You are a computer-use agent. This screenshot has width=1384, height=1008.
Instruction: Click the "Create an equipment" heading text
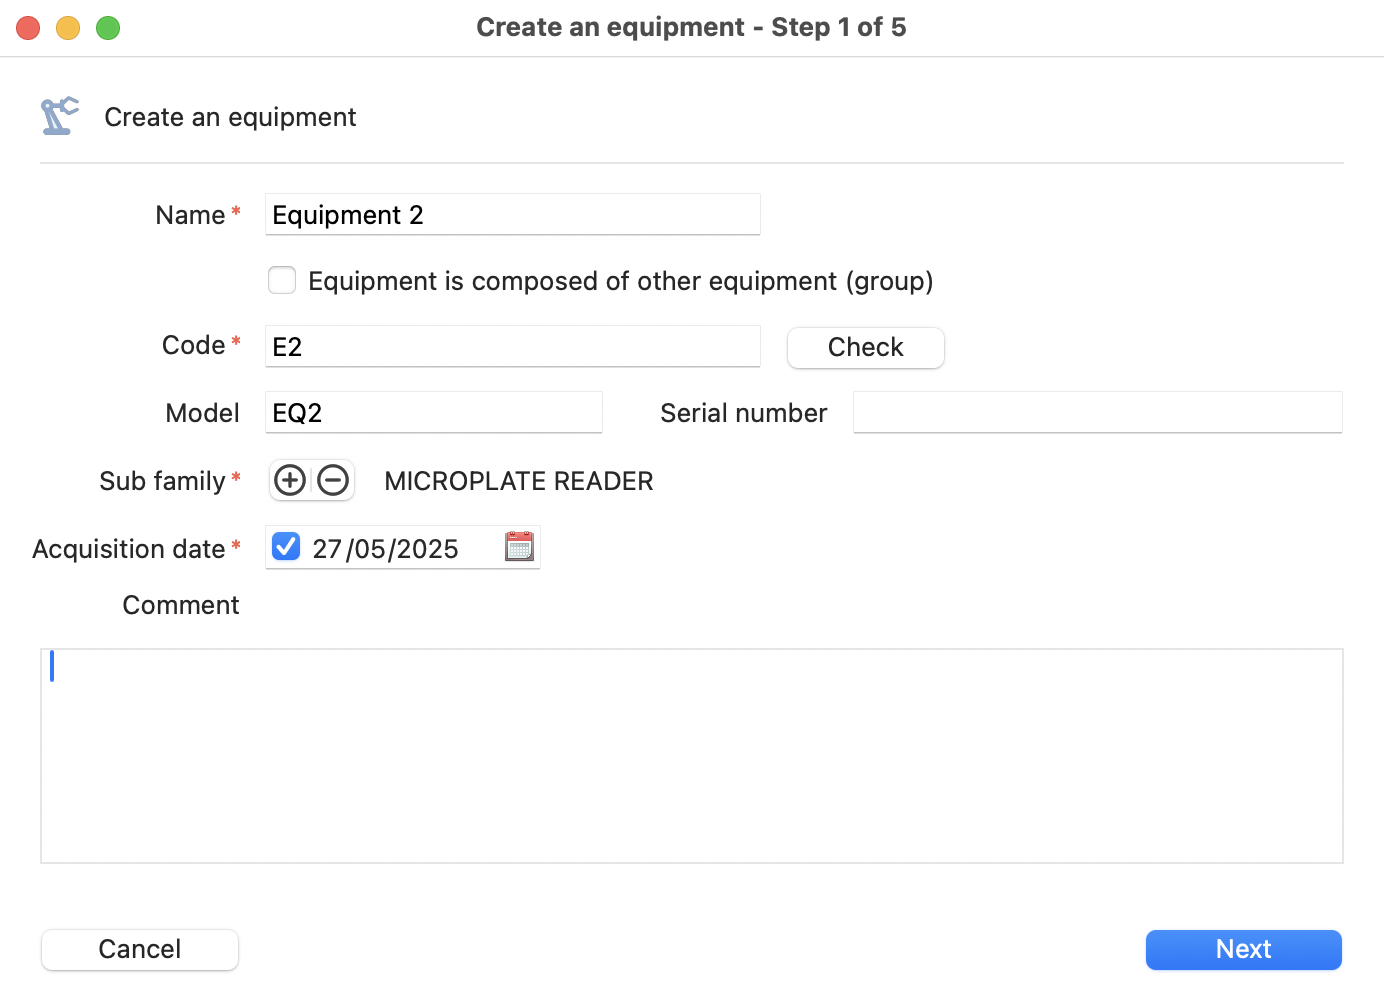(x=230, y=117)
